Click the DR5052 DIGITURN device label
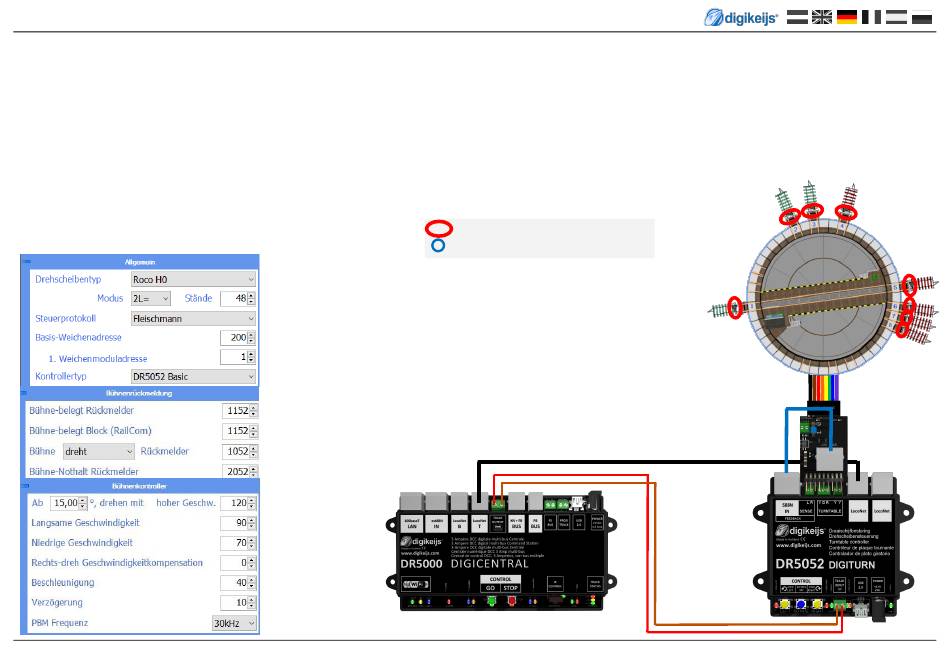 click(825, 564)
